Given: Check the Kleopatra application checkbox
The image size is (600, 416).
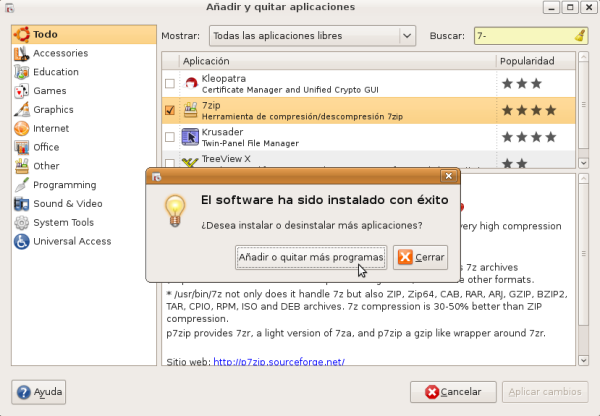Looking at the screenshot, I should pyautogui.click(x=169, y=83).
